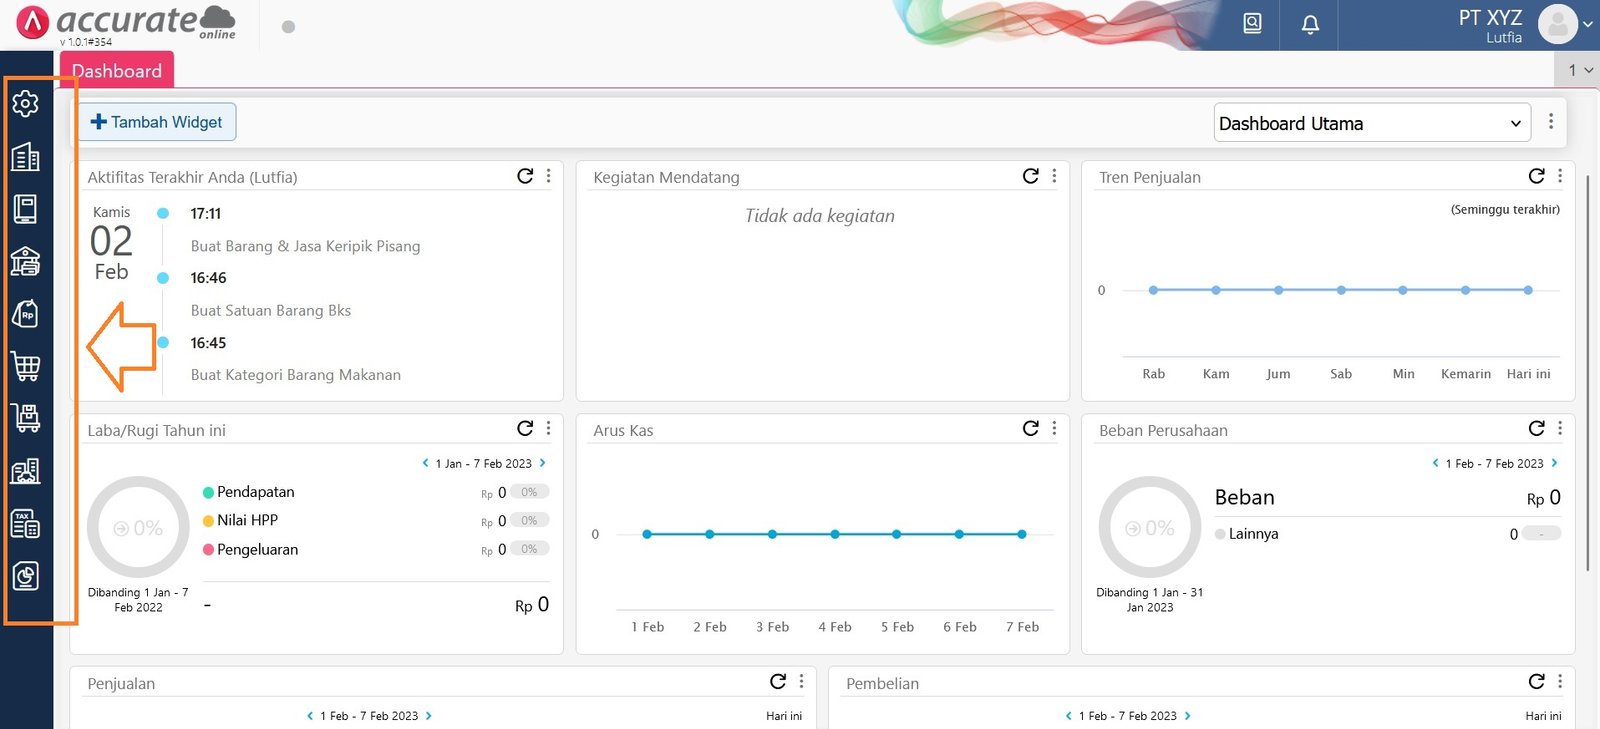
Task: Go to previous period in Beban Perusahaan
Action: pyautogui.click(x=1435, y=463)
